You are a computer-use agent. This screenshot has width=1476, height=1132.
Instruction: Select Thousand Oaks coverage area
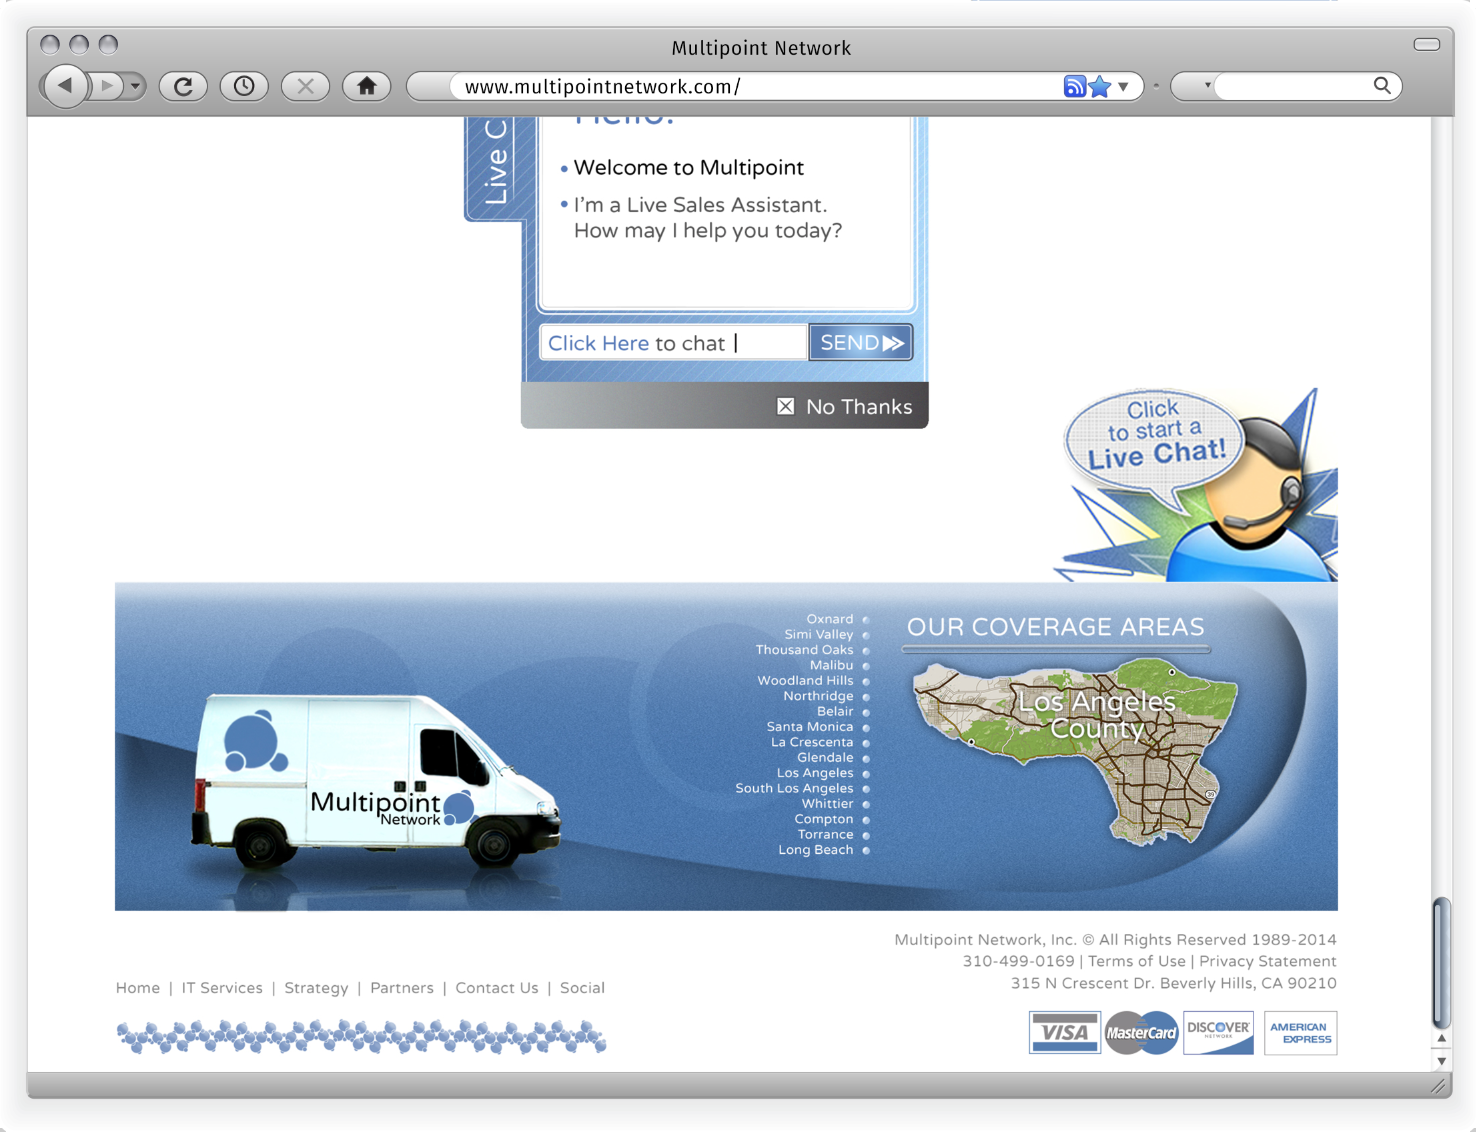pos(805,650)
